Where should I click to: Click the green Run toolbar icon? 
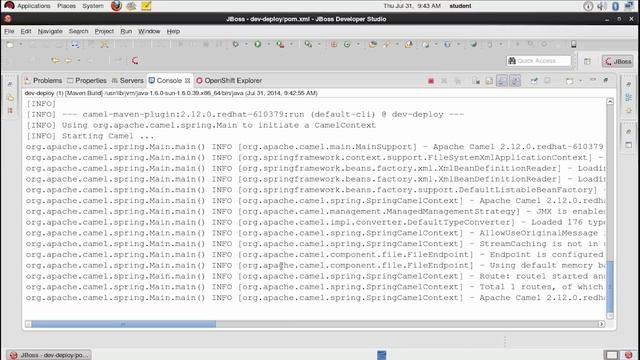point(258,44)
